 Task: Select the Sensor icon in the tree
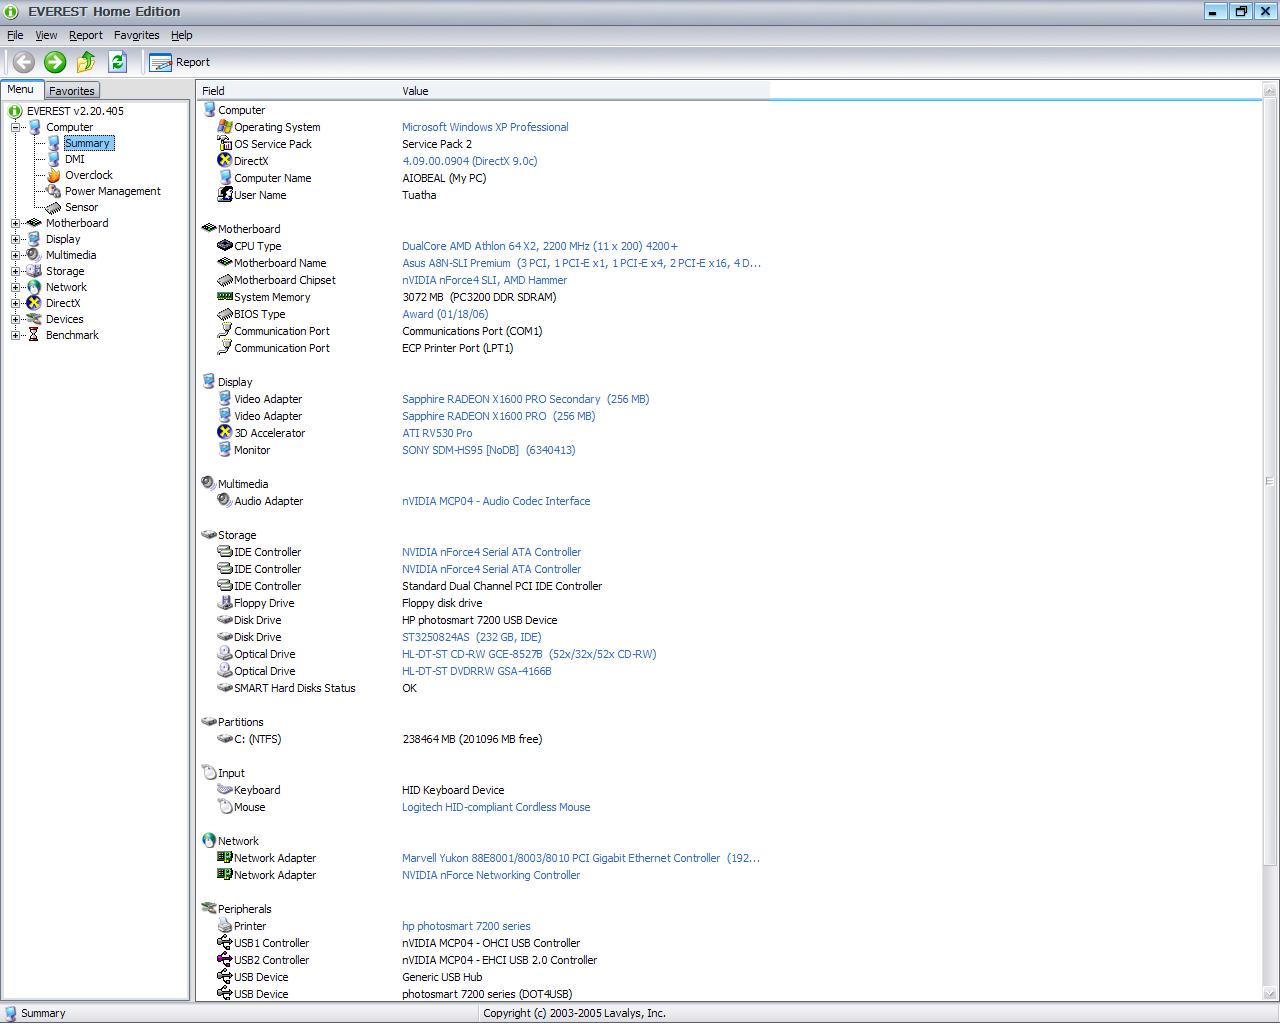(x=54, y=207)
